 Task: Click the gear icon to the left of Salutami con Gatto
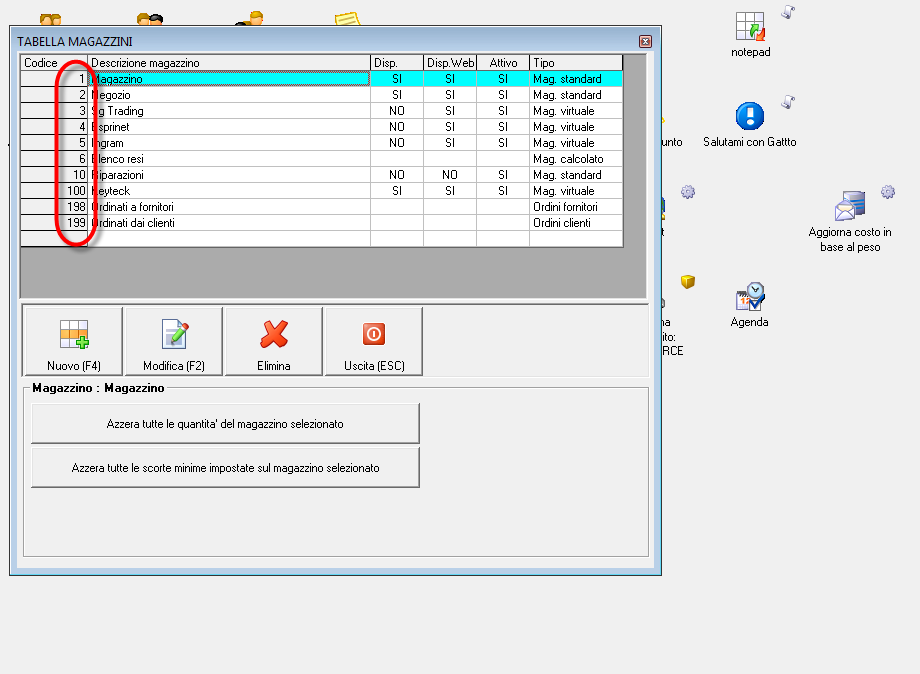click(x=688, y=192)
